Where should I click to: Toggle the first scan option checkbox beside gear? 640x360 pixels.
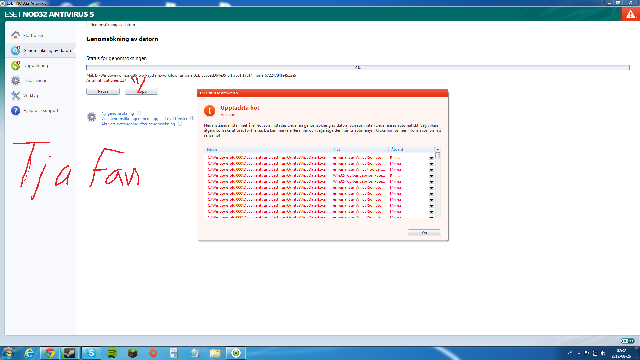139,113
